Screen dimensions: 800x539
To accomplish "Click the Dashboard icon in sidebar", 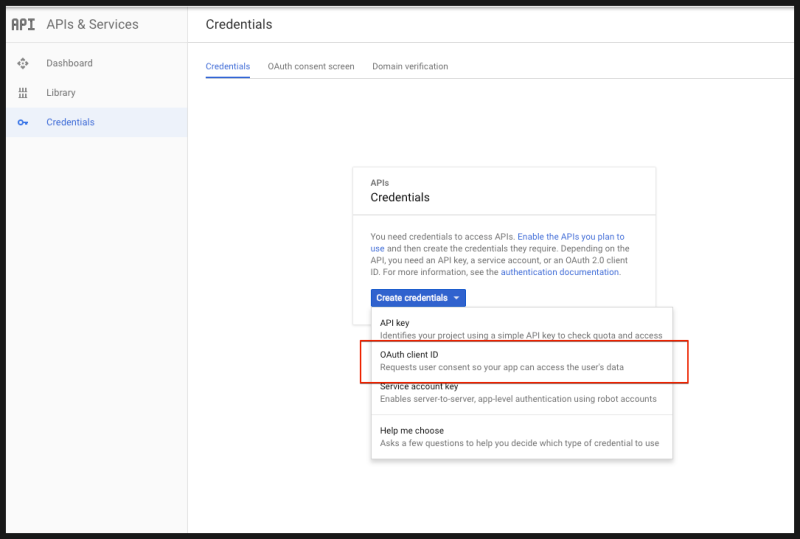I will pyautogui.click(x=23, y=63).
